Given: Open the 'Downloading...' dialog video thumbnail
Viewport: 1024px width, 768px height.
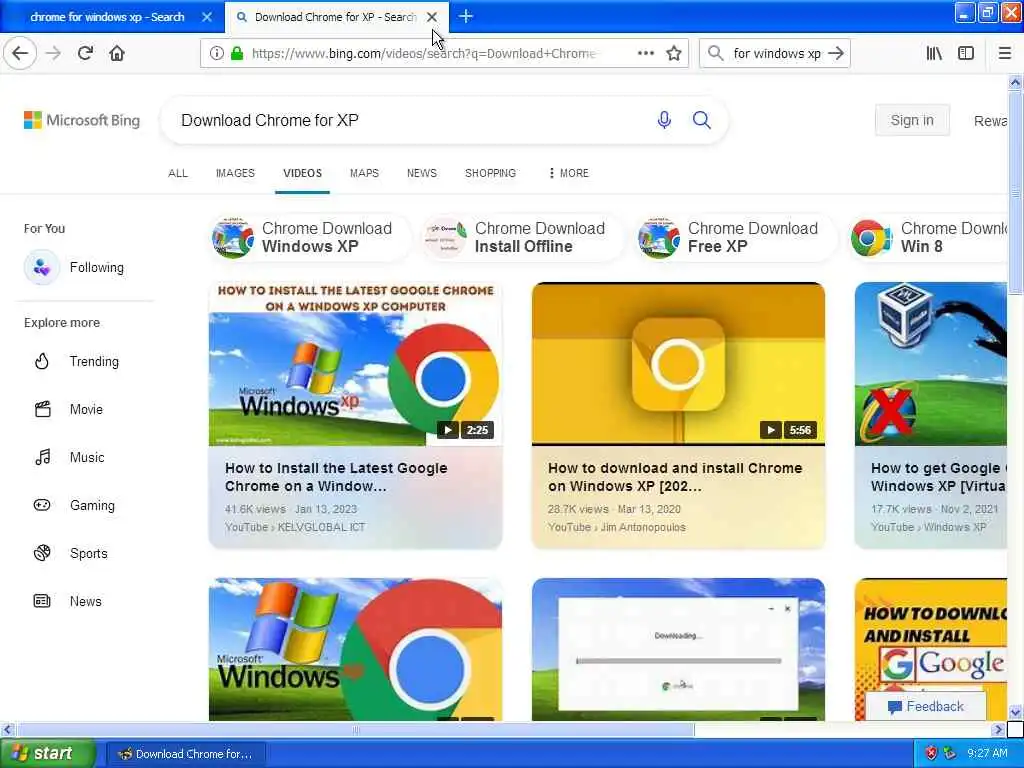Looking at the screenshot, I should [x=678, y=650].
